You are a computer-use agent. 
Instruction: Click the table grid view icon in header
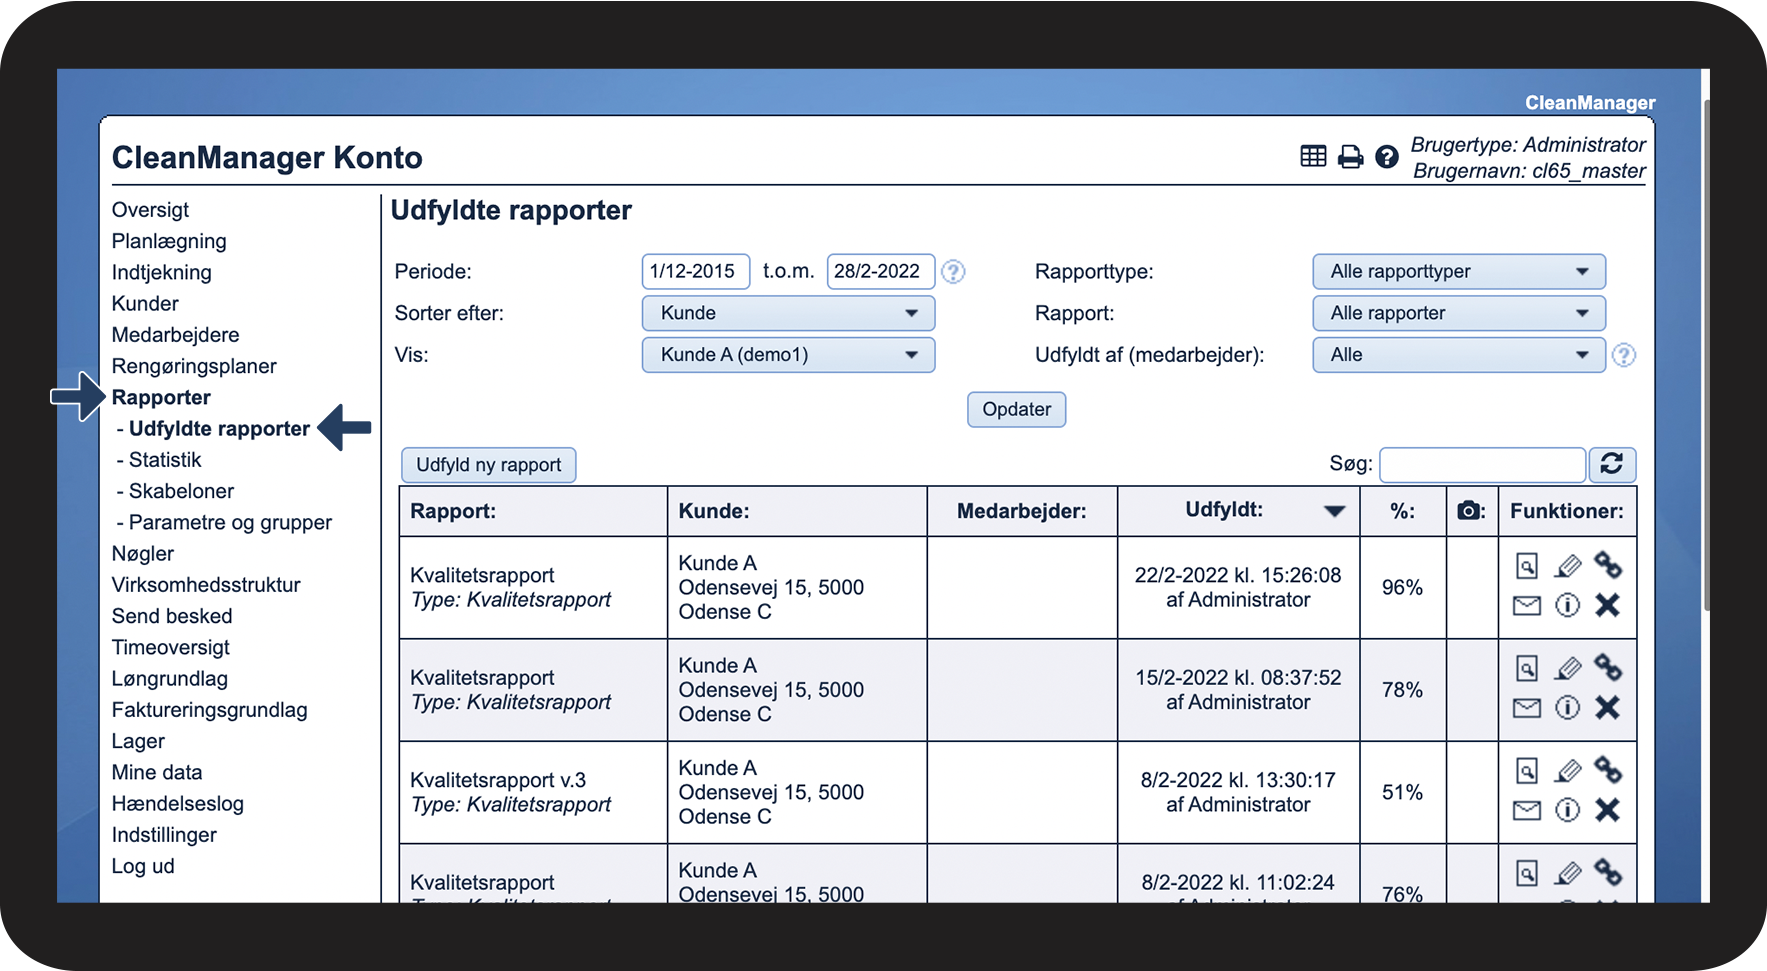click(x=1313, y=156)
